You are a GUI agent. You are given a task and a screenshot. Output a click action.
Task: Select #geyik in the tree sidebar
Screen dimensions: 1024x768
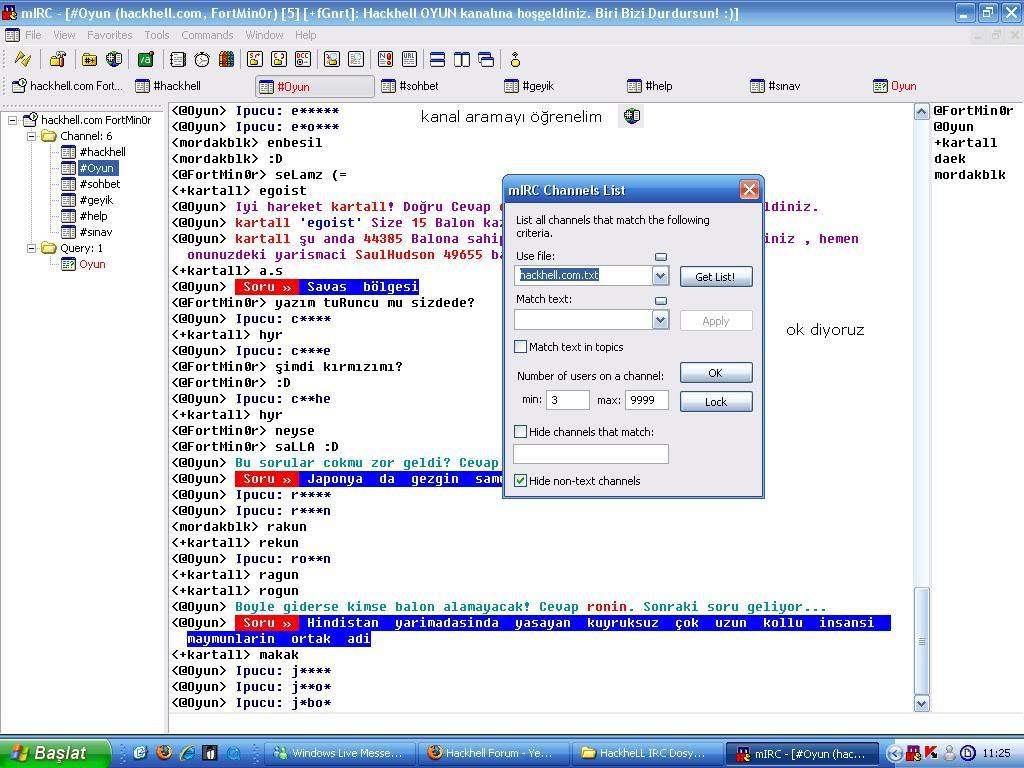(x=96, y=200)
